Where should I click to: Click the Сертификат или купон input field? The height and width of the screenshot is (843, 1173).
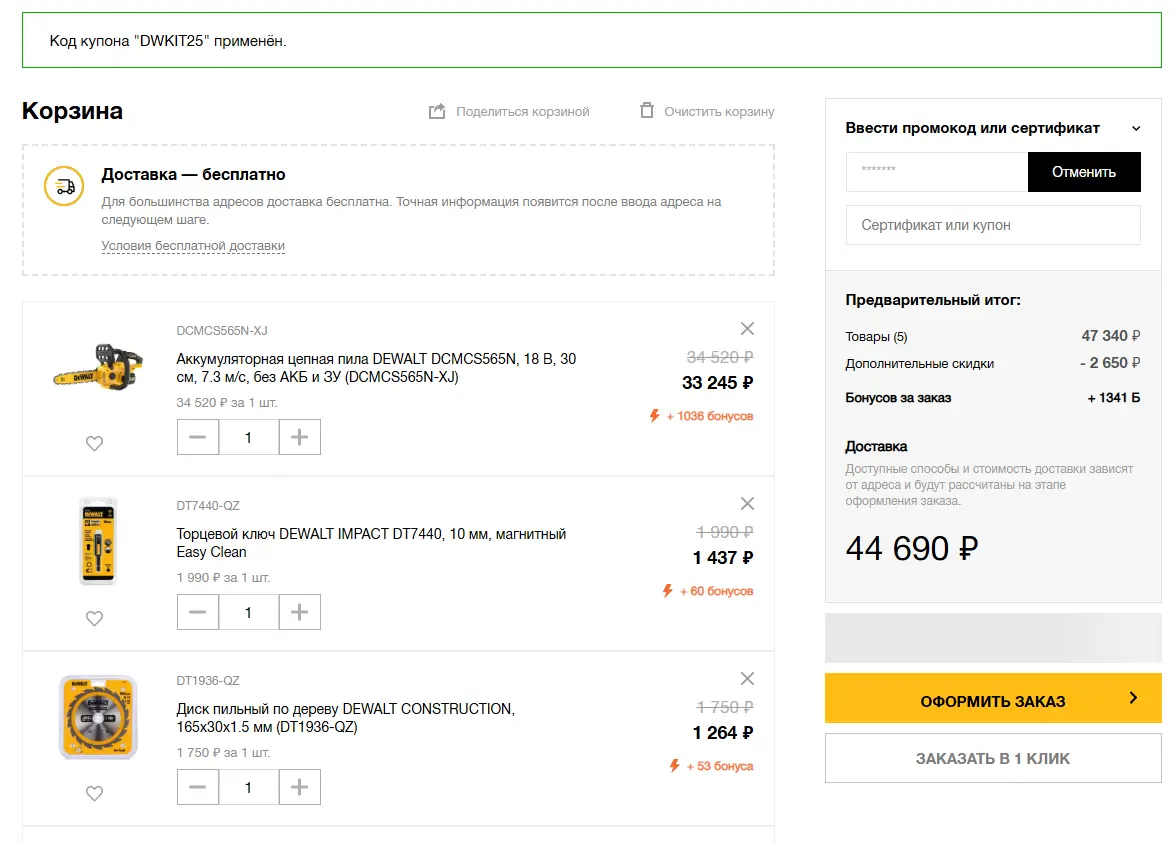pyautogui.click(x=993, y=225)
